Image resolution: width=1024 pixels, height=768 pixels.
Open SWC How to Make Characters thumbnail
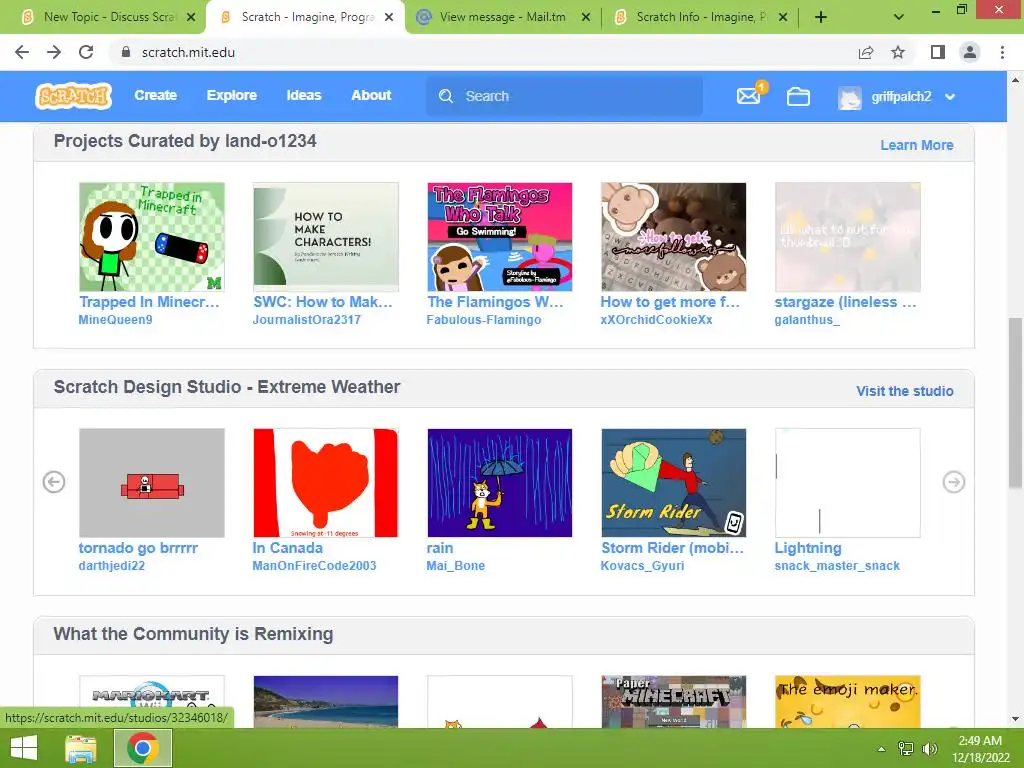326,237
